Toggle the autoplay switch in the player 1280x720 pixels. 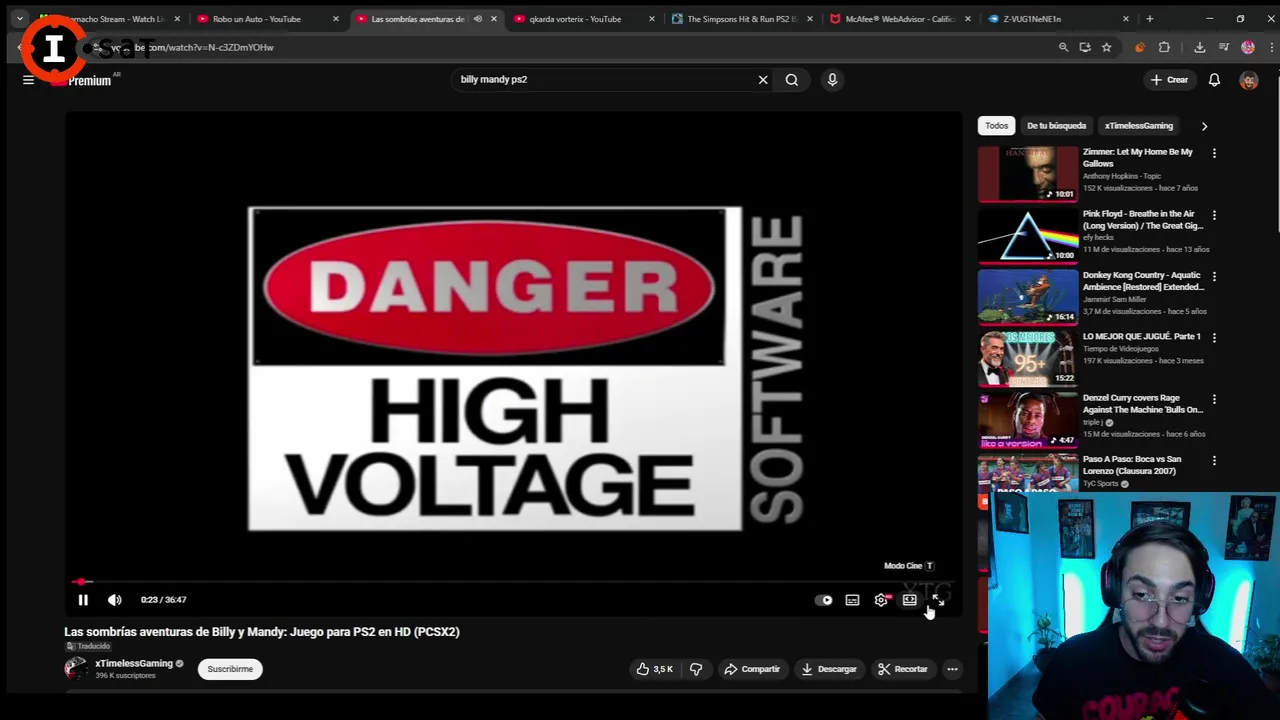click(x=824, y=600)
